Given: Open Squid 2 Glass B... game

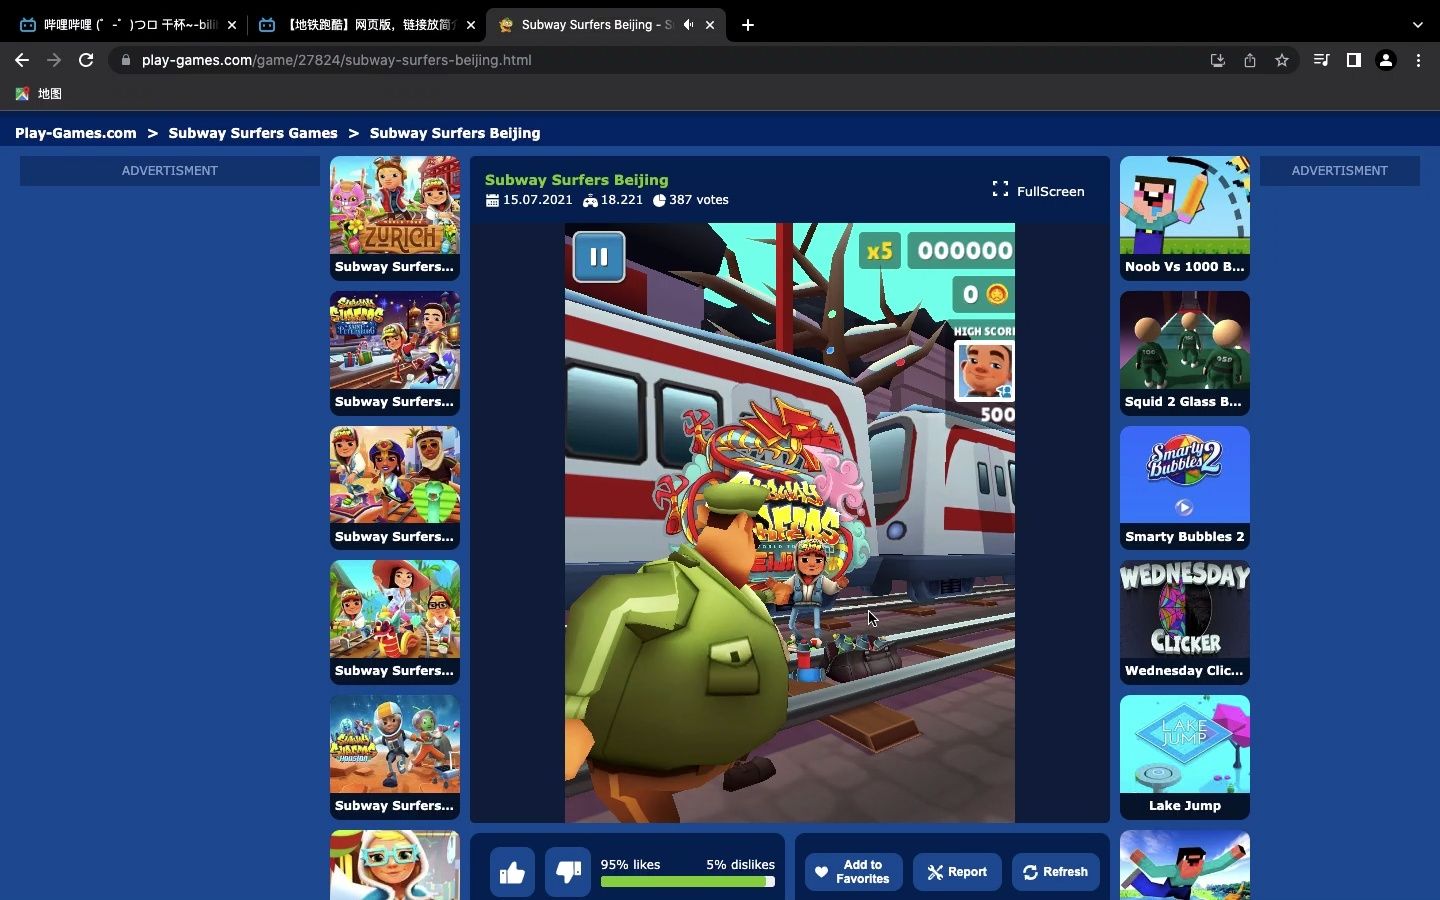Looking at the screenshot, I should click(1185, 353).
